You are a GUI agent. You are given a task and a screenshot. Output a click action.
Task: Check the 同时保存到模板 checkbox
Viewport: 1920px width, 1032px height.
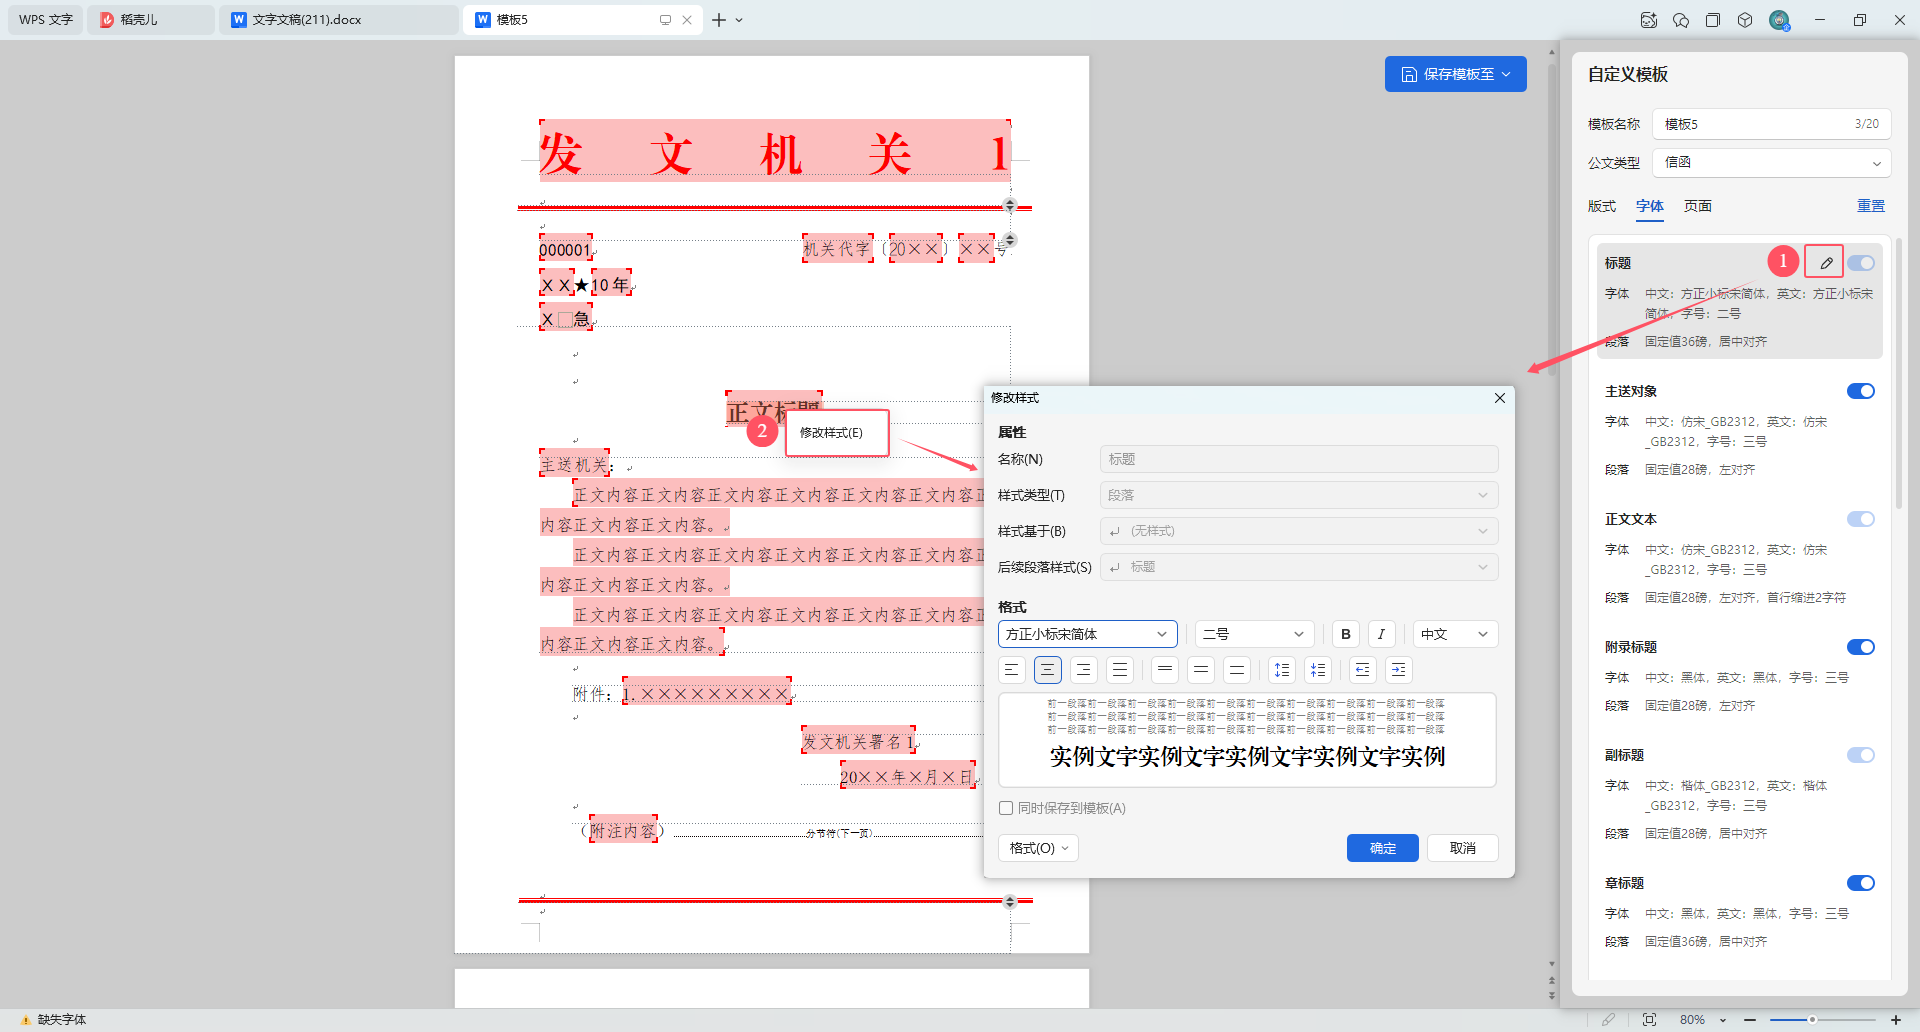point(1006,808)
